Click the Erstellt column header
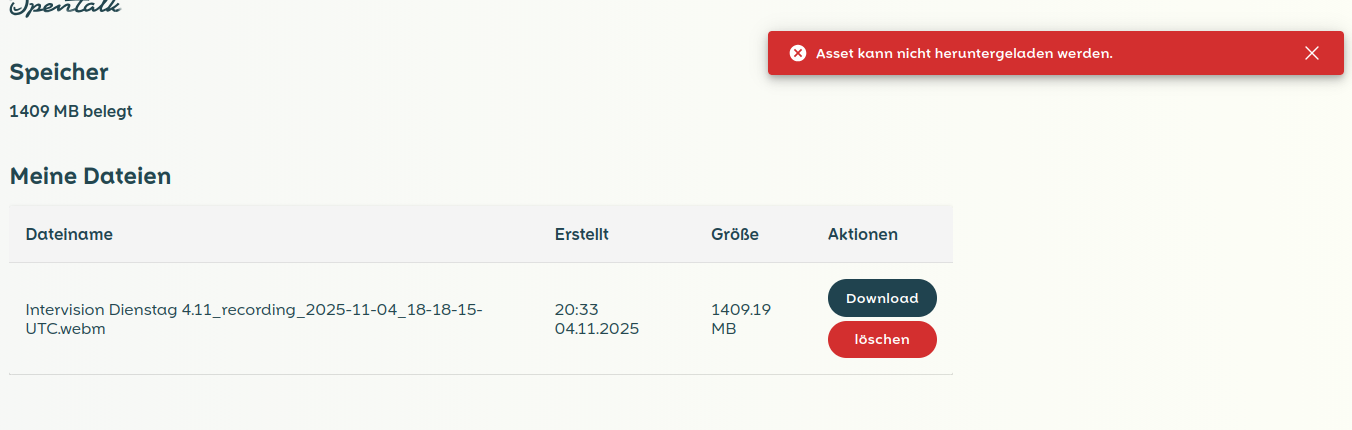Image resolution: width=1352 pixels, height=430 pixels. click(581, 234)
